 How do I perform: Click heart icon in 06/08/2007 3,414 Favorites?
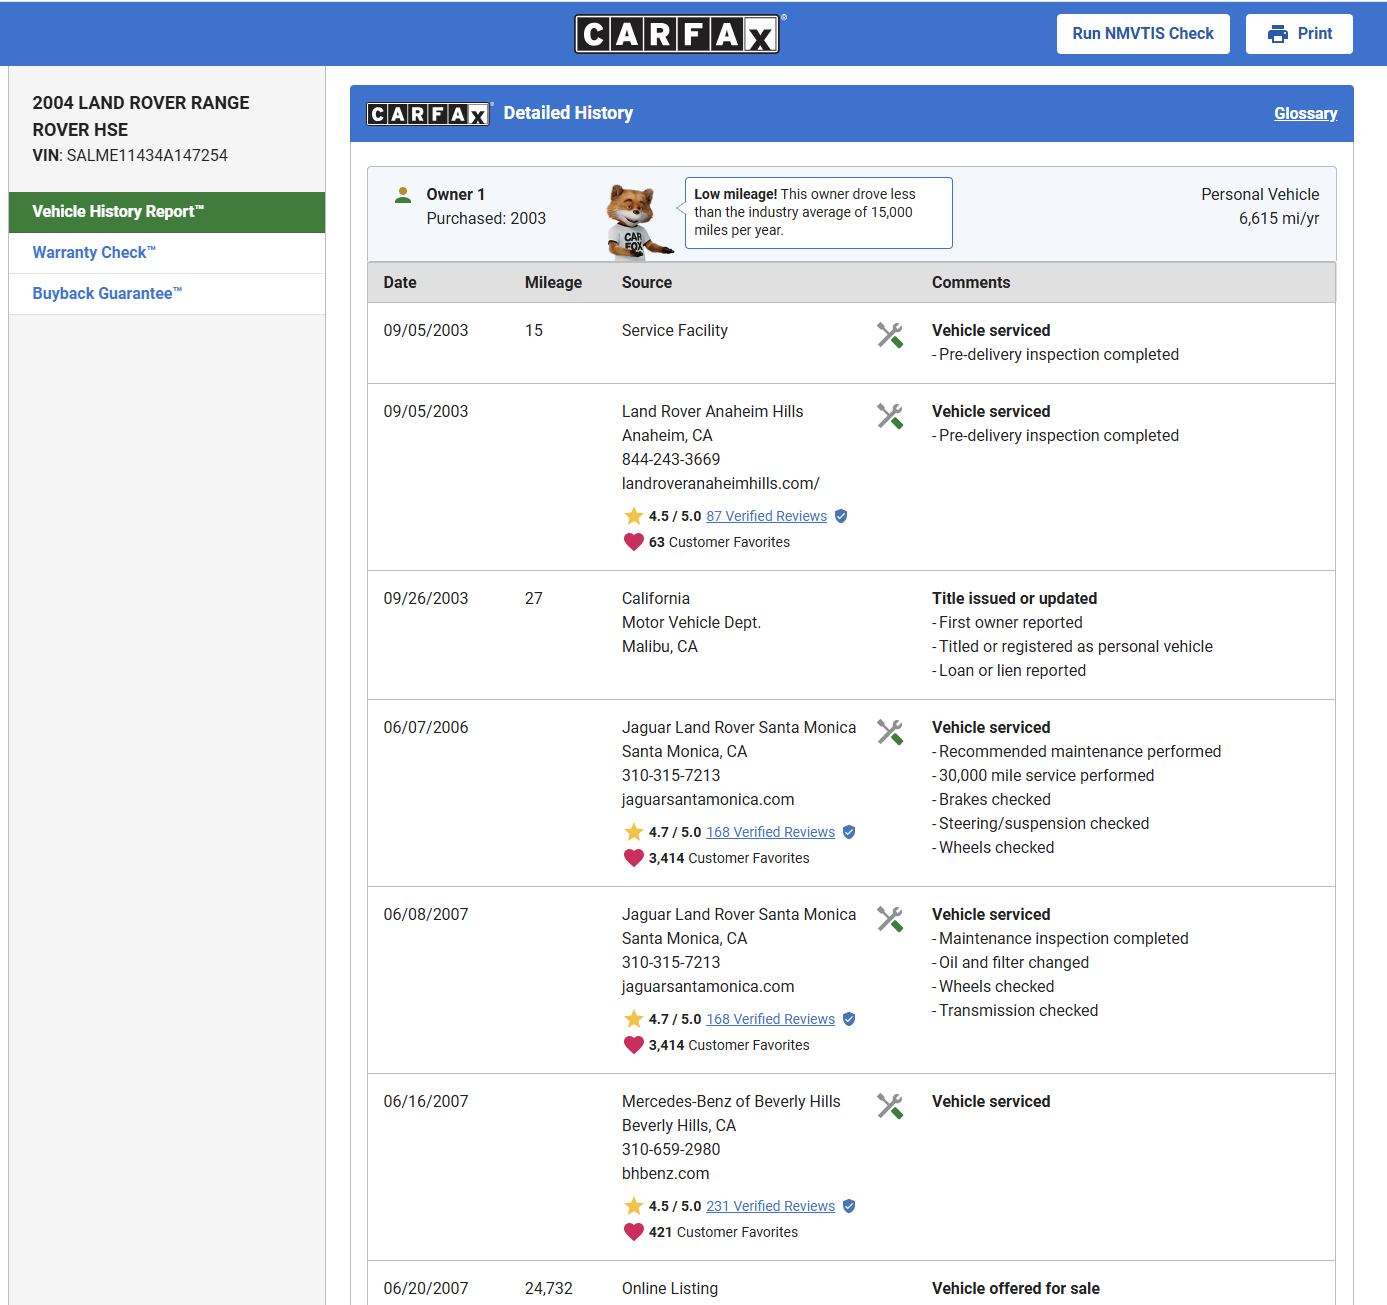[633, 1045]
